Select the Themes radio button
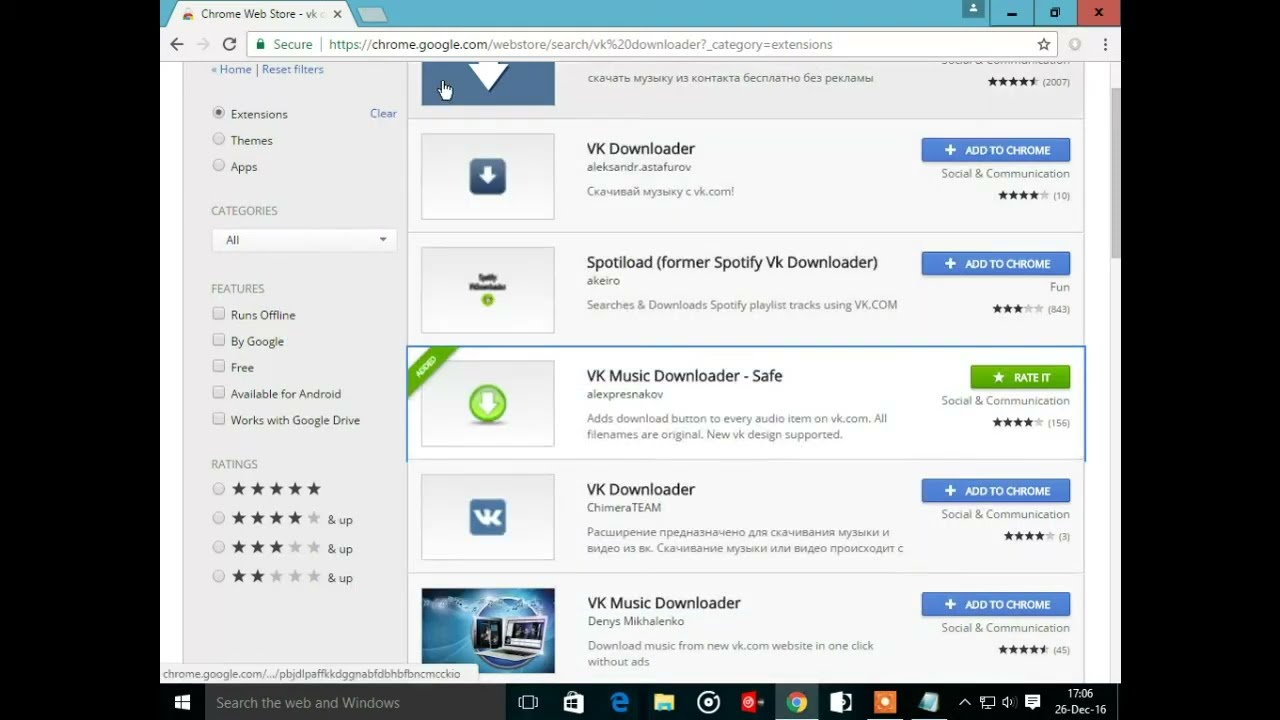This screenshot has width=1280, height=720. (x=218, y=139)
